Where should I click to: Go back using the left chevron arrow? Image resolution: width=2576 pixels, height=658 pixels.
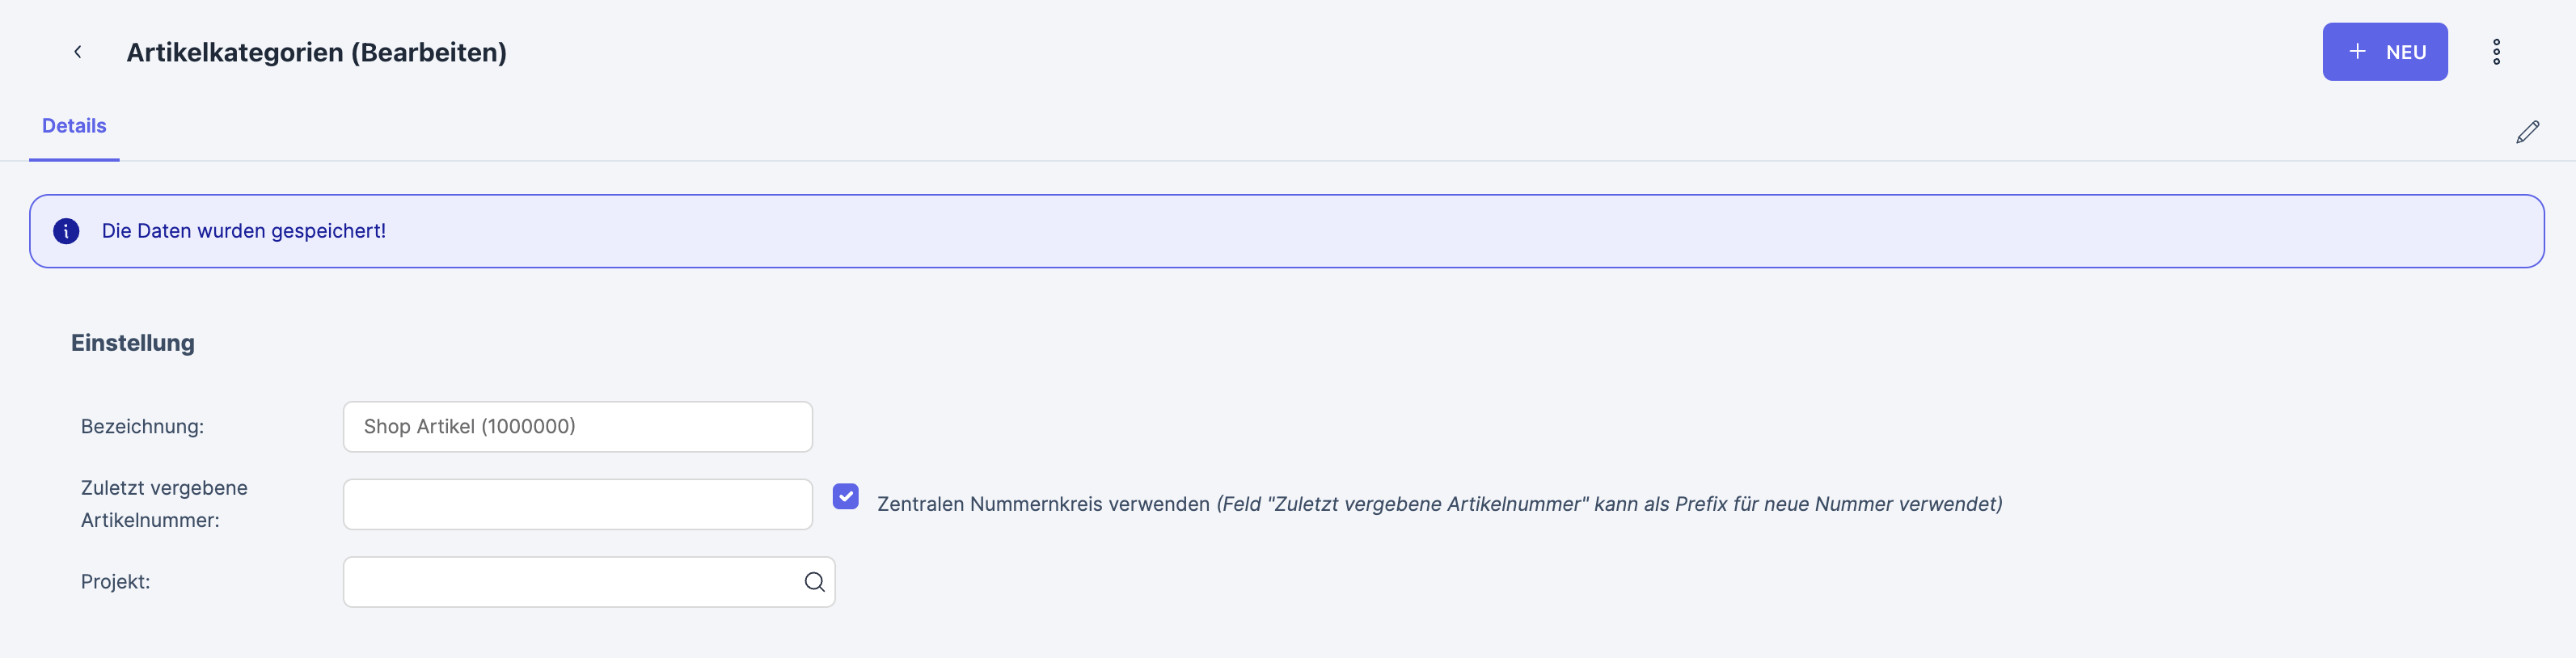78,52
